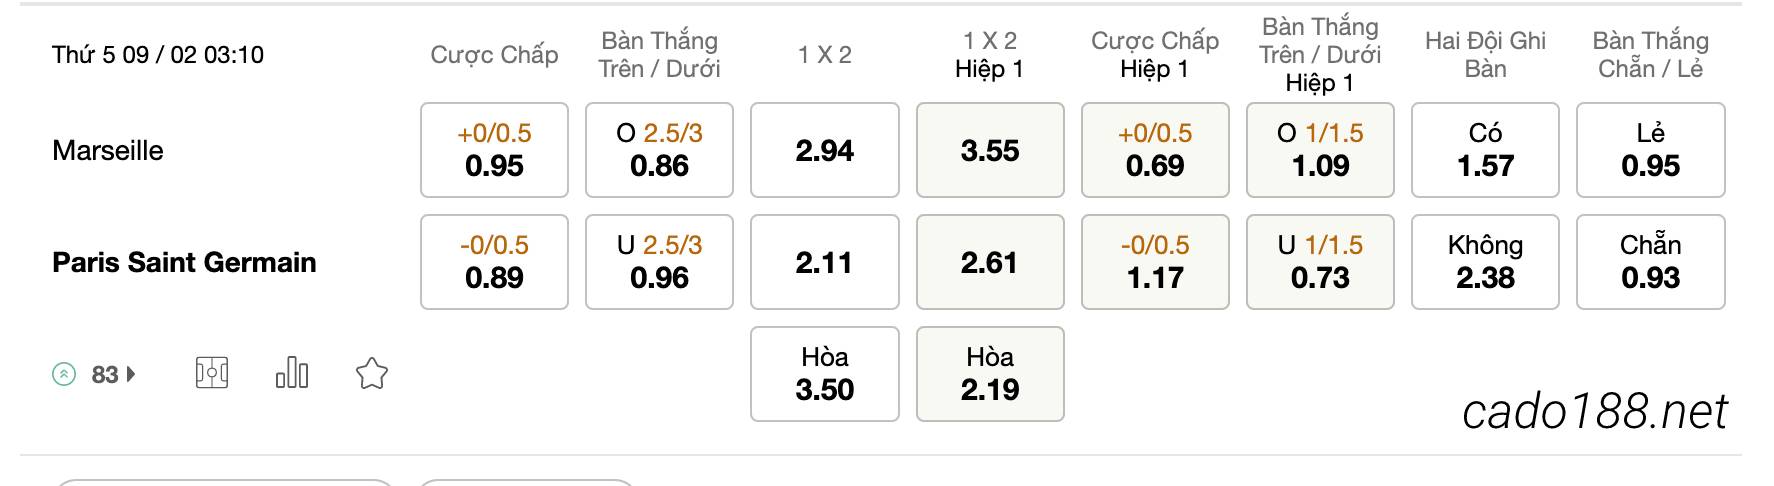Click the green circled up-arrow icon
The width and height of the screenshot is (1774, 486).
(x=64, y=375)
